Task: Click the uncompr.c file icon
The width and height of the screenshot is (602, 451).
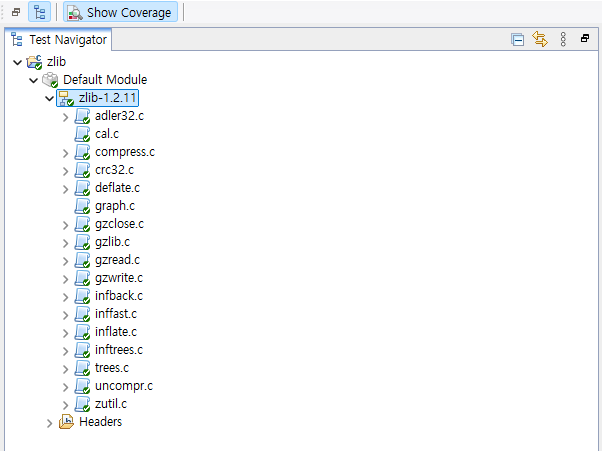Action: 83,387
